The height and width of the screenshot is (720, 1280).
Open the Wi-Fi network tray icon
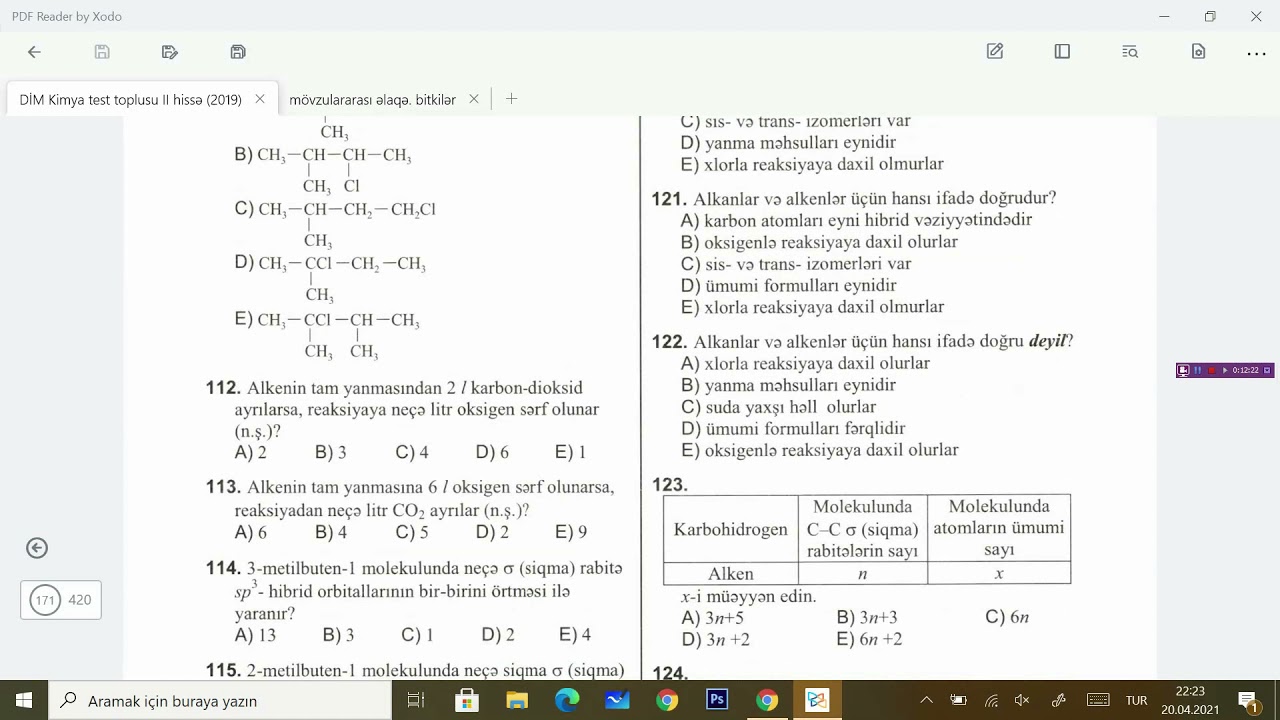tap(991, 700)
